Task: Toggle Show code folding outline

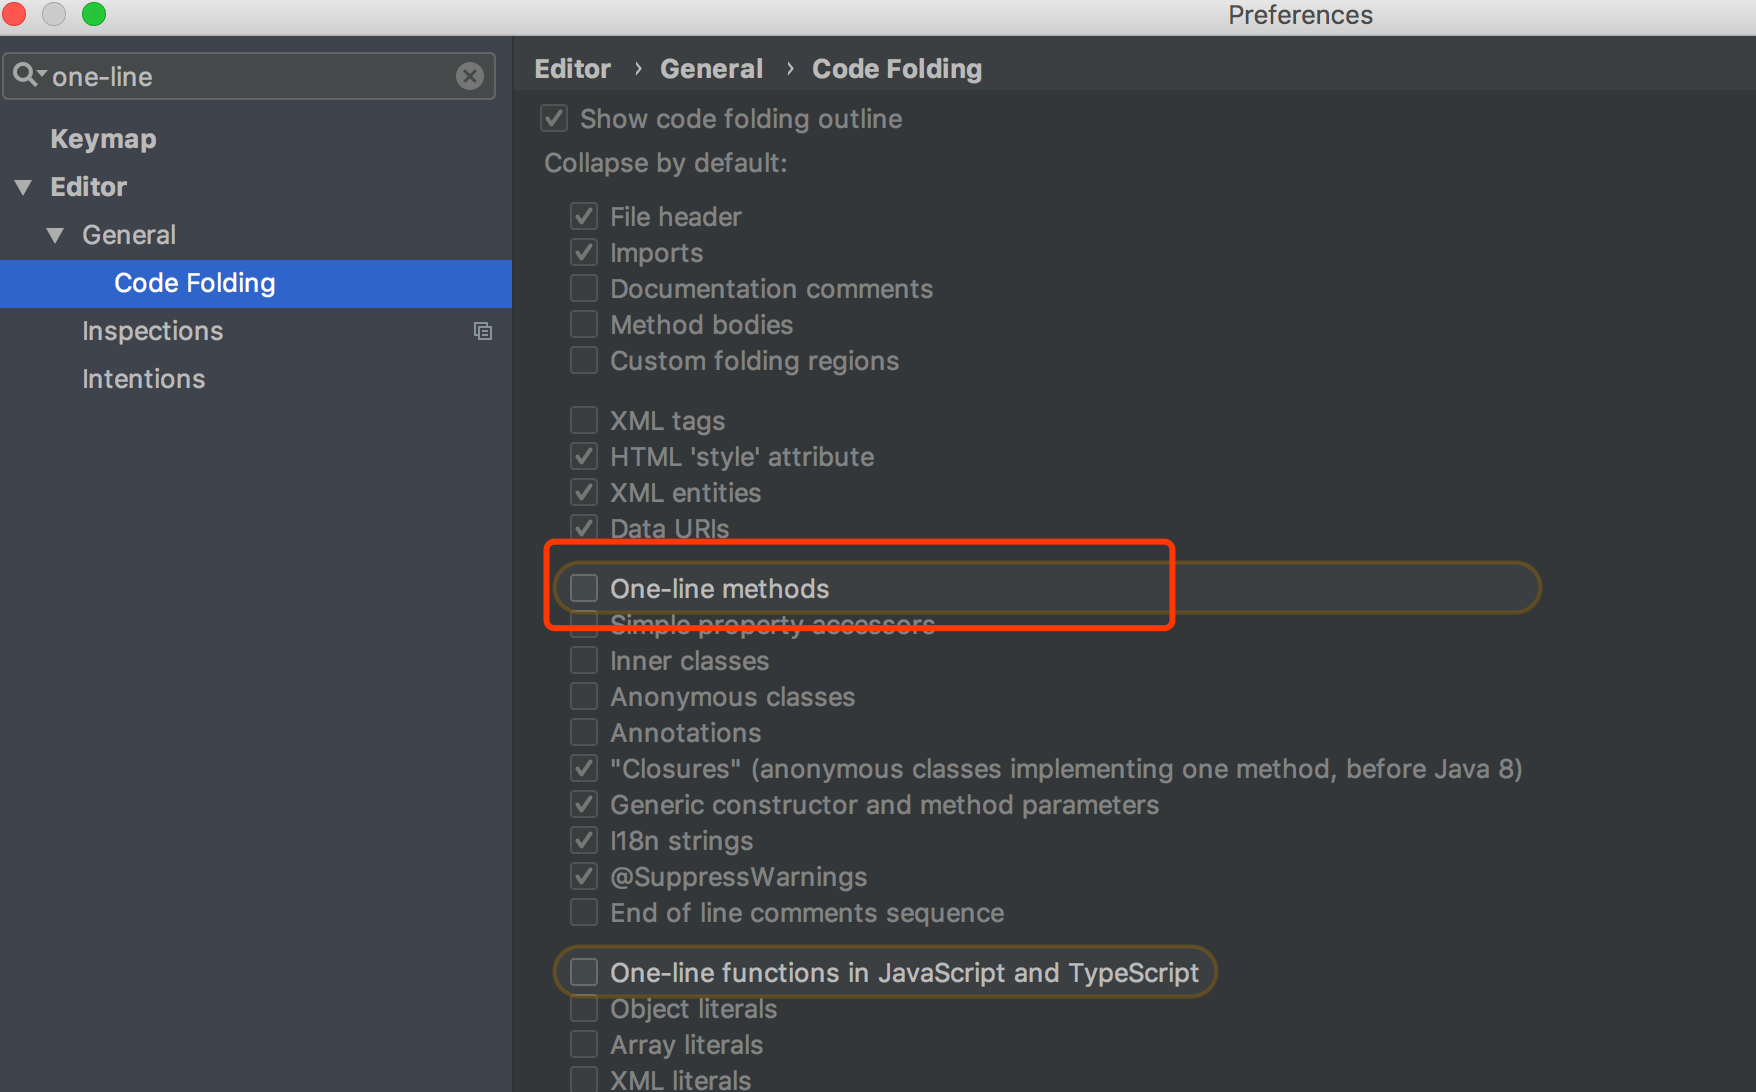Action: 554,118
